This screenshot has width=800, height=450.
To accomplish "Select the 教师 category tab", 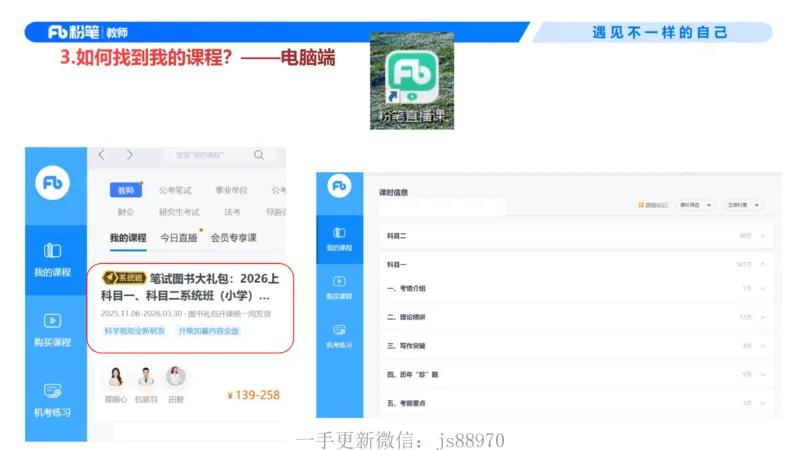I will click(x=126, y=190).
